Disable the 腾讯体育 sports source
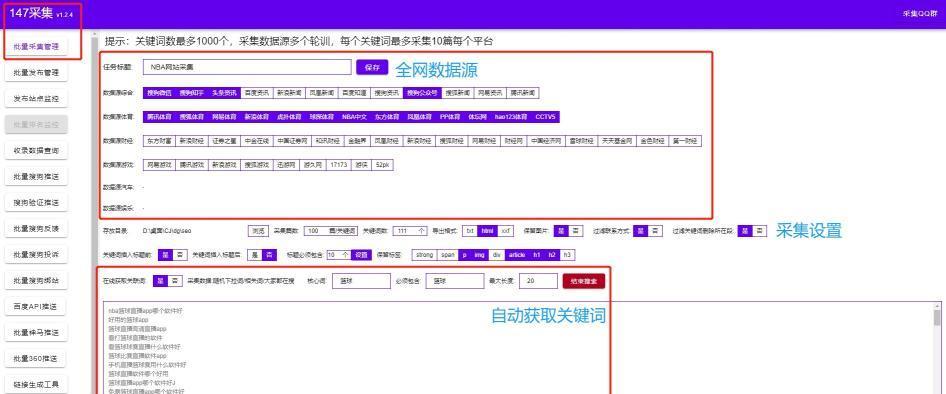The width and height of the screenshot is (946, 394). coord(159,116)
